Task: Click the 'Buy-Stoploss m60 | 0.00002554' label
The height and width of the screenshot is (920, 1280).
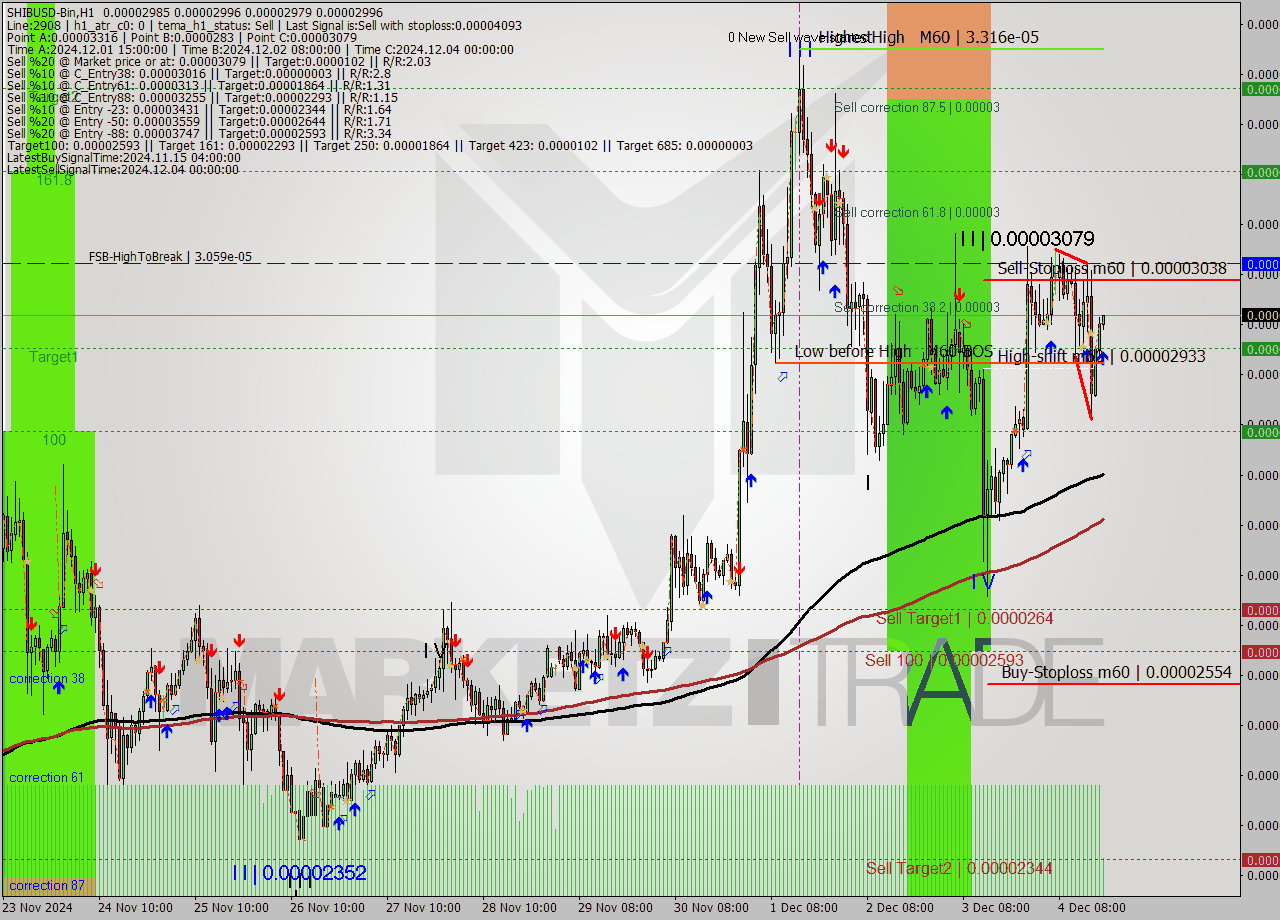Action: click(1116, 673)
